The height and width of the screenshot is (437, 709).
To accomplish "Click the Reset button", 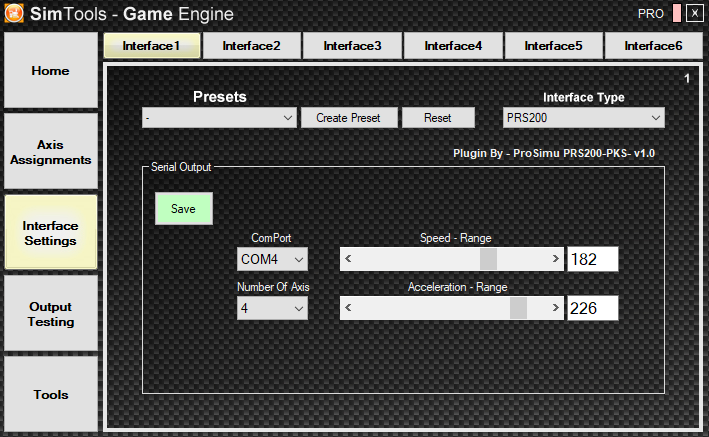I will tap(438, 118).
